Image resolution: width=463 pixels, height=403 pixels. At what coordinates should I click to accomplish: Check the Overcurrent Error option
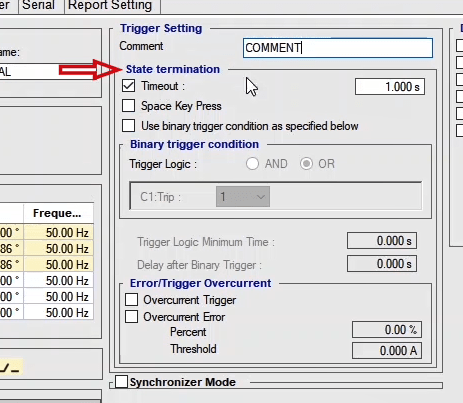[131, 316]
